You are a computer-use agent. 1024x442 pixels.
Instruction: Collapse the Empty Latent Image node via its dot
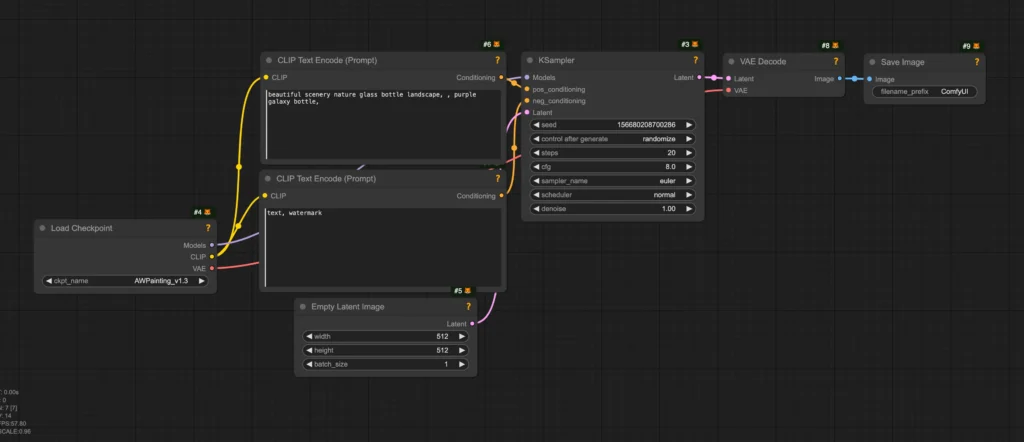[302, 306]
